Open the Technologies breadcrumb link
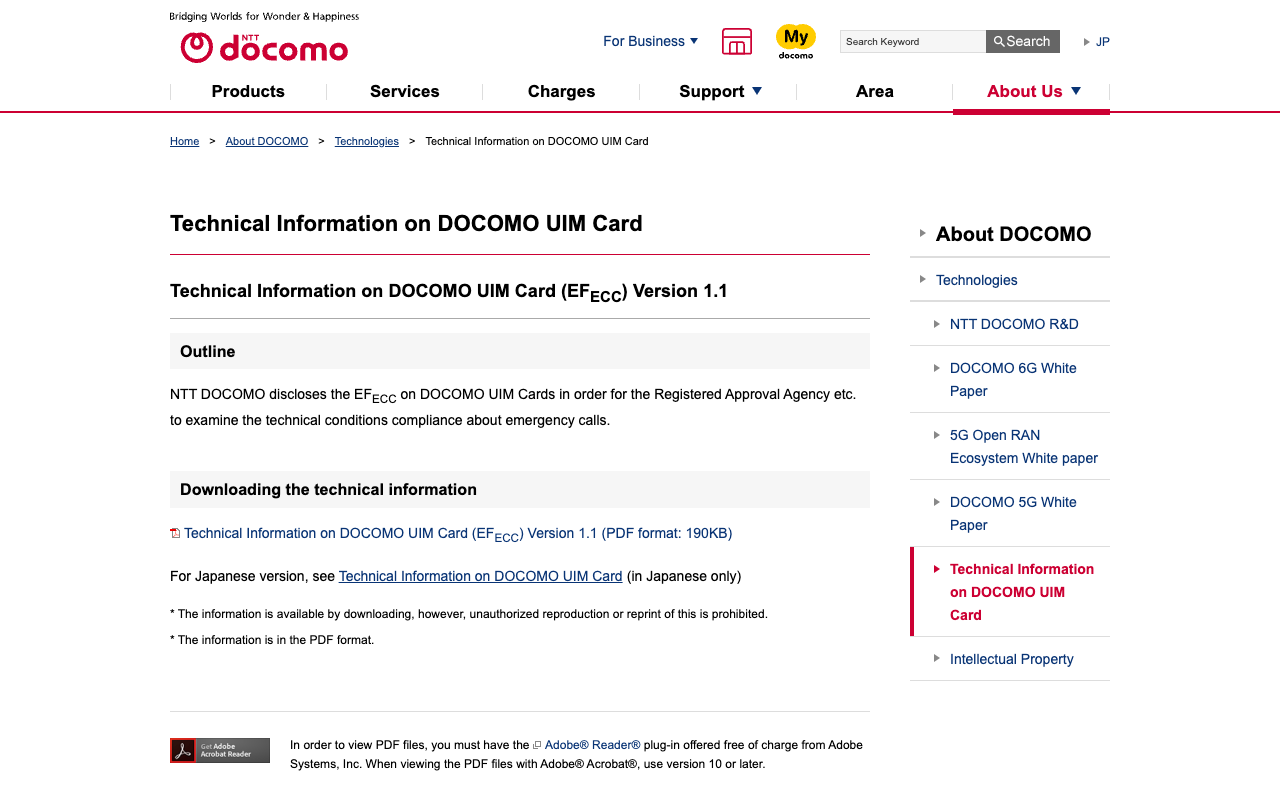Screen dimensions: 1280x800 point(367,141)
